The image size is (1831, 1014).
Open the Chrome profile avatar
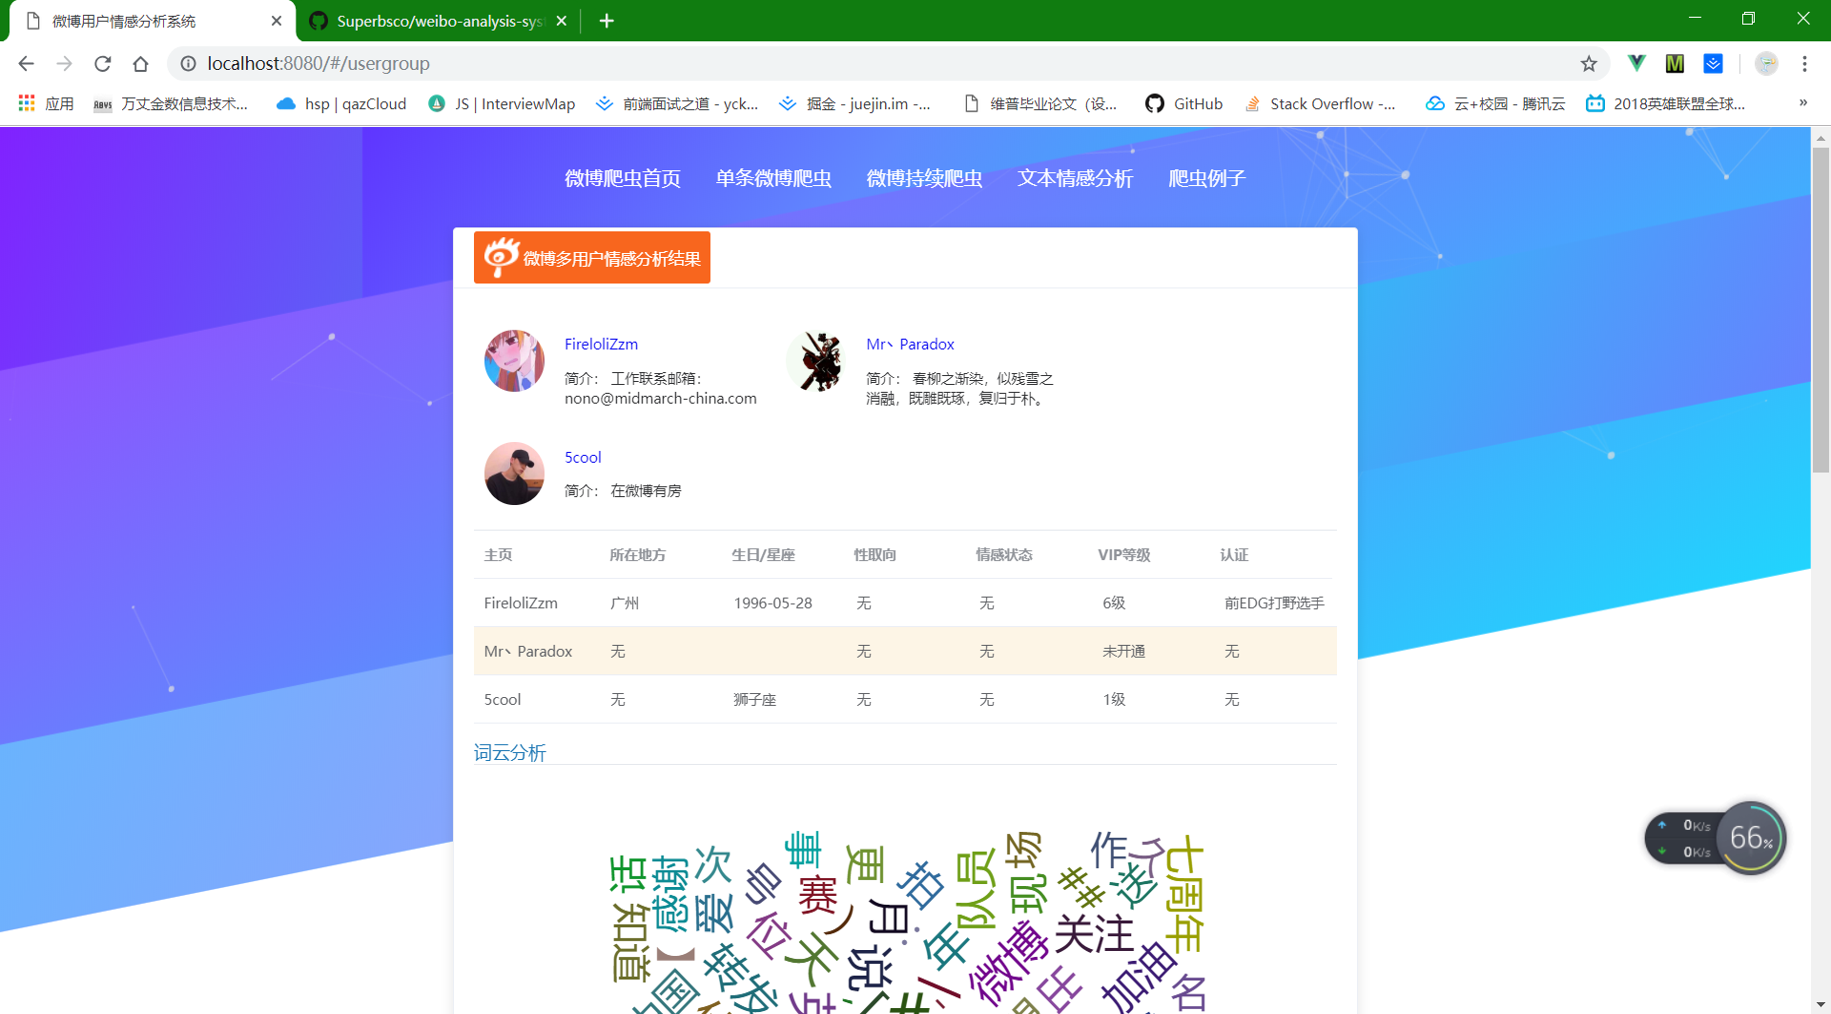click(1767, 63)
